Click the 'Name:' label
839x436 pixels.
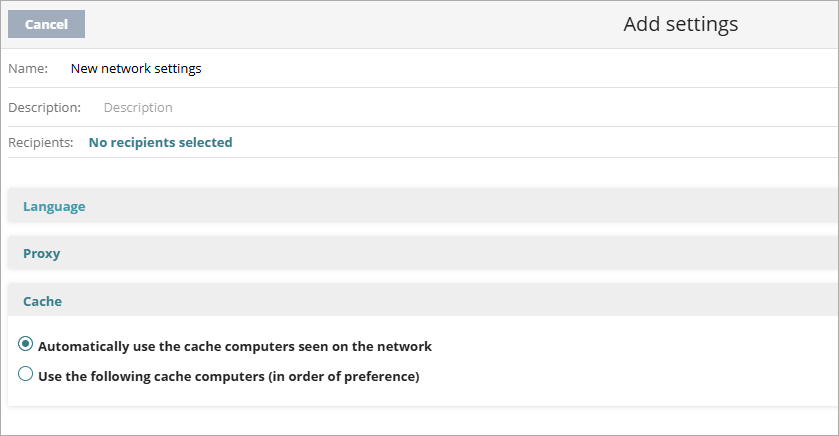pyautogui.click(x=28, y=69)
